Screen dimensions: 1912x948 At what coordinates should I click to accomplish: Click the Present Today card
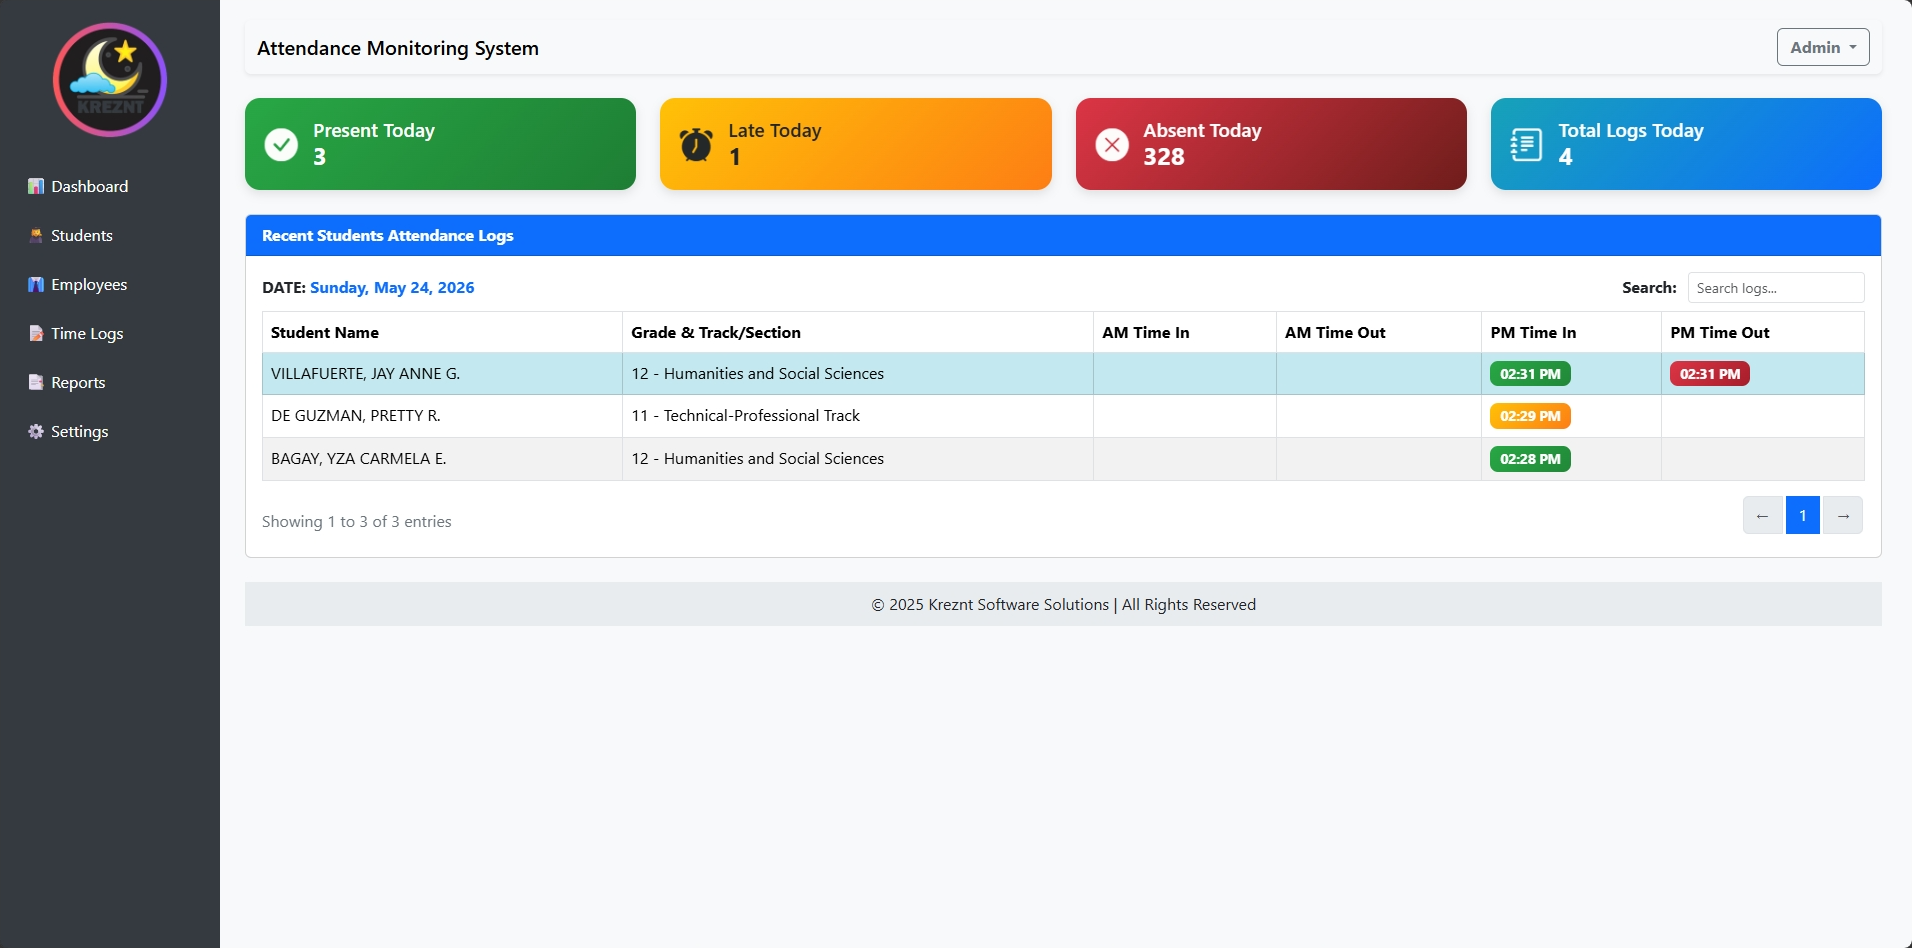point(440,144)
